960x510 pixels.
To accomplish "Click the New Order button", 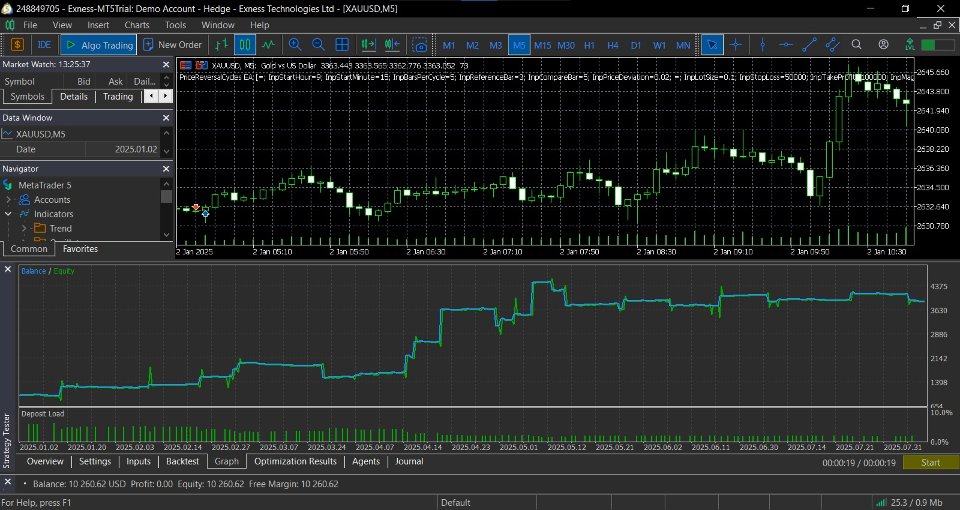I will point(172,45).
